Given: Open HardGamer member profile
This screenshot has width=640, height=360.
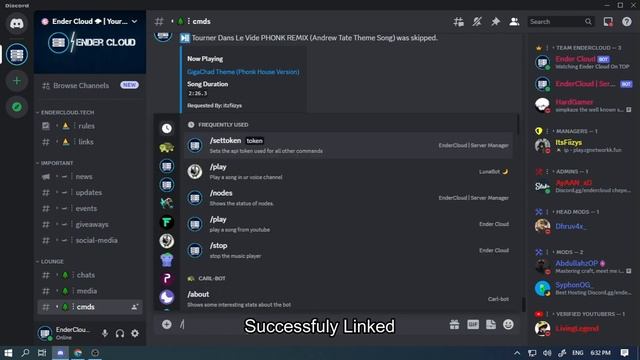Looking at the screenshot, I should tap(583, 105).
